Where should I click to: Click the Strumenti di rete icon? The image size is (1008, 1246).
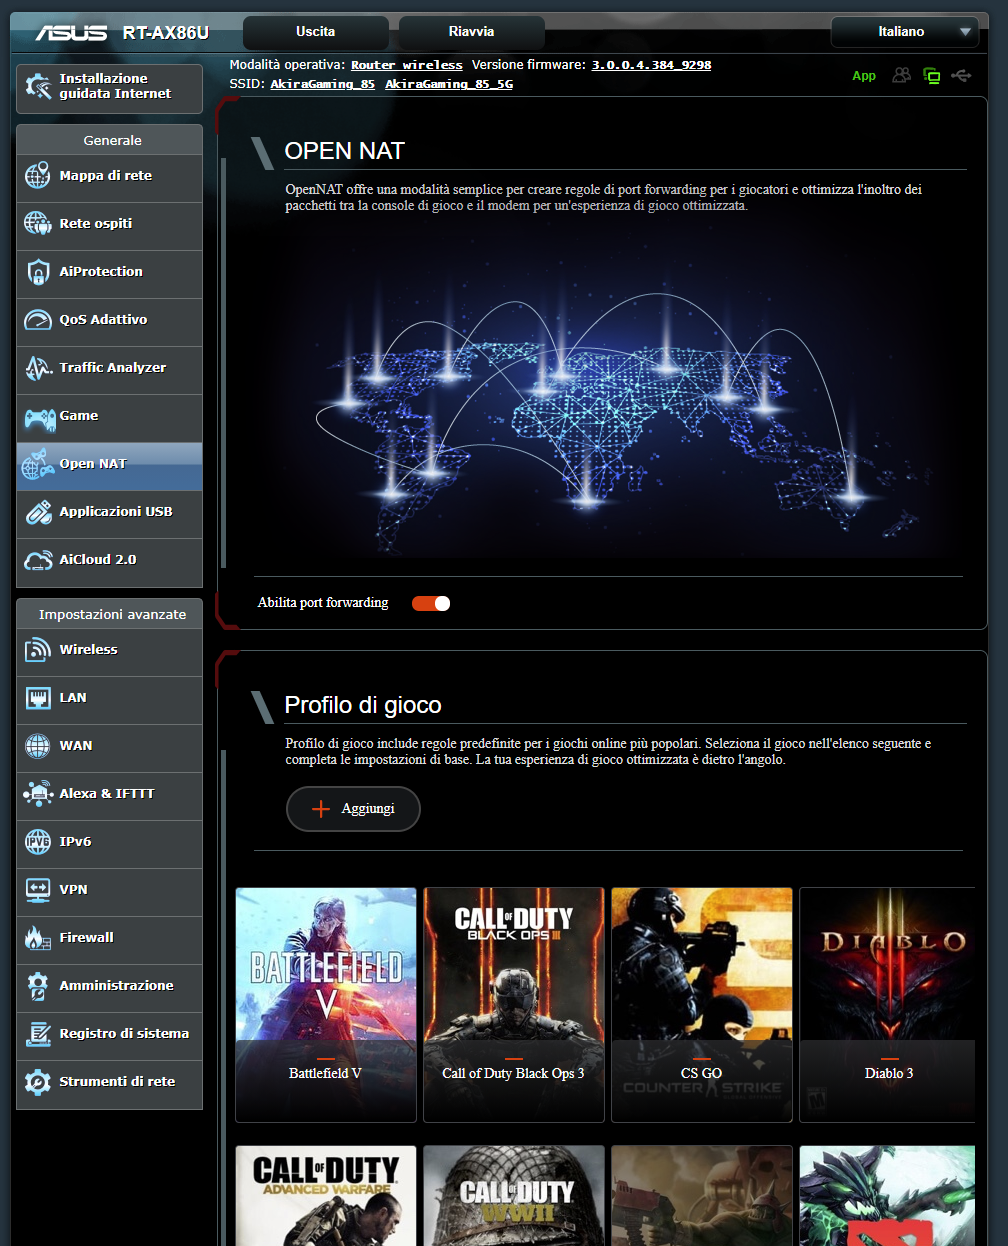(x=38, y=1082)
